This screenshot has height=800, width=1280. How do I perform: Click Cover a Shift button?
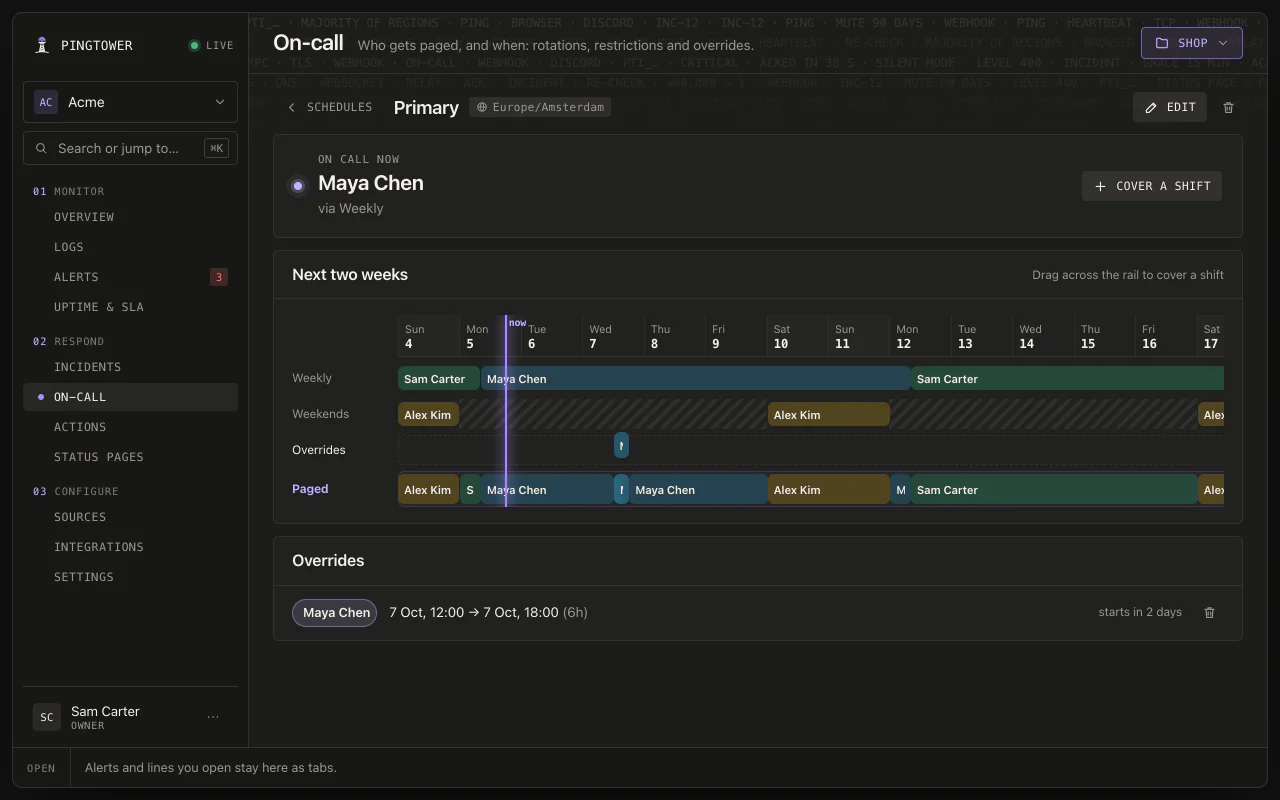(1152, 186)
